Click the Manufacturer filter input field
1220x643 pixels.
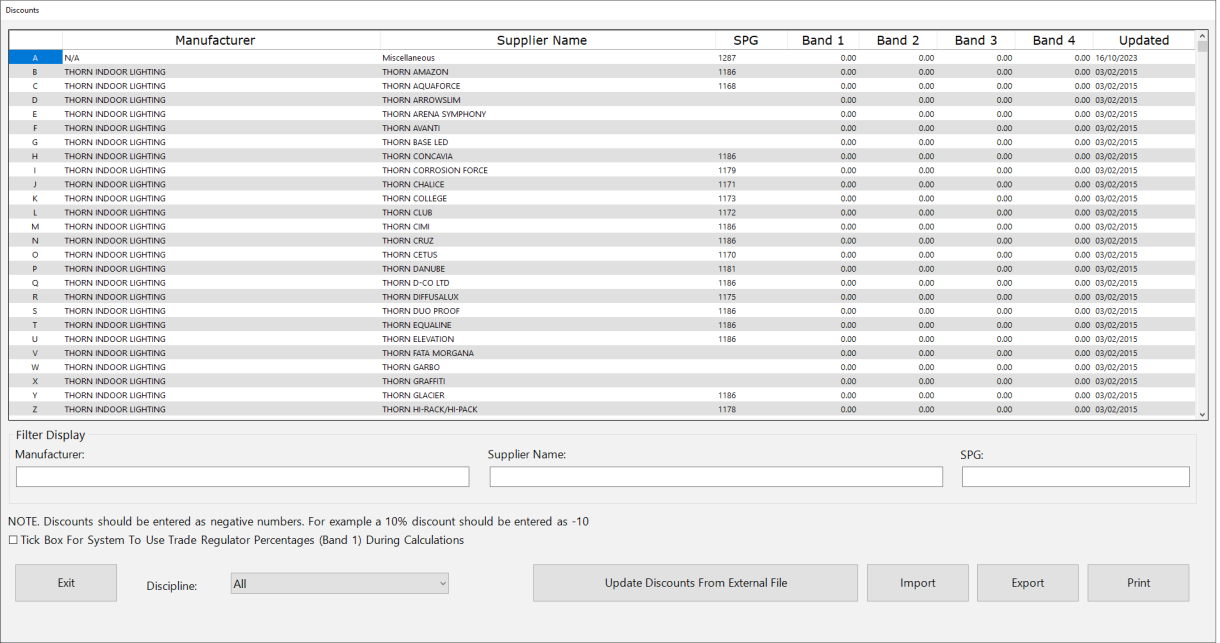242,476
